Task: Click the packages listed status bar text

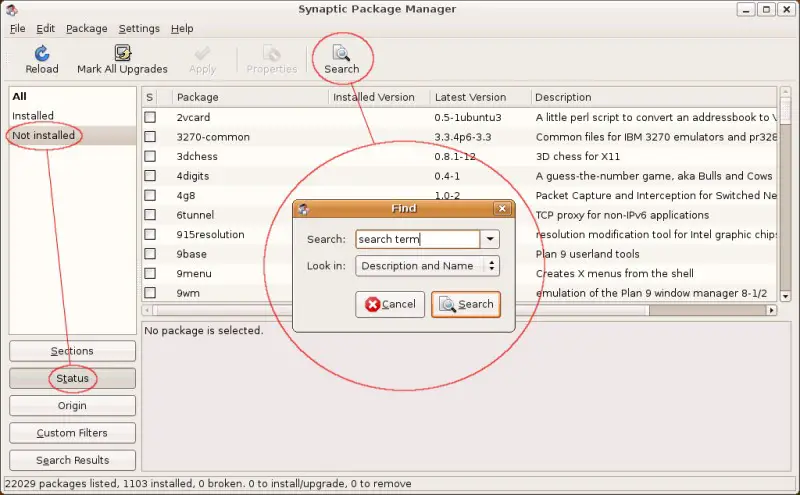Action: (208, 483)
